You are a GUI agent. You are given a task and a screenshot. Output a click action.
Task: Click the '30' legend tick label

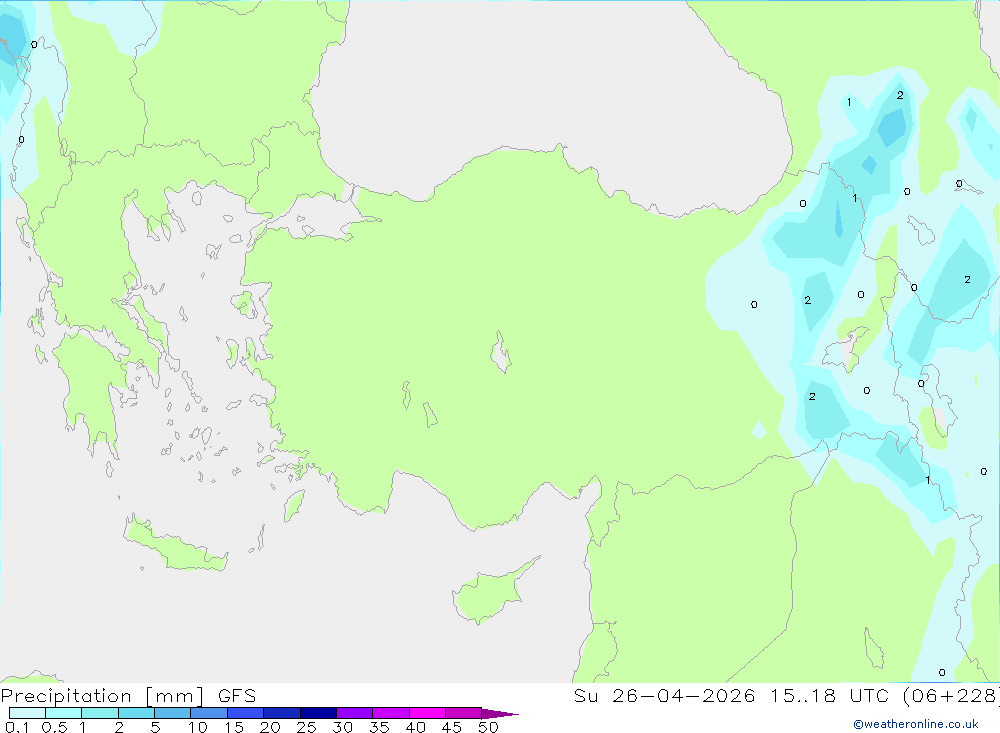pyautogui.click(x=342, y=727)
